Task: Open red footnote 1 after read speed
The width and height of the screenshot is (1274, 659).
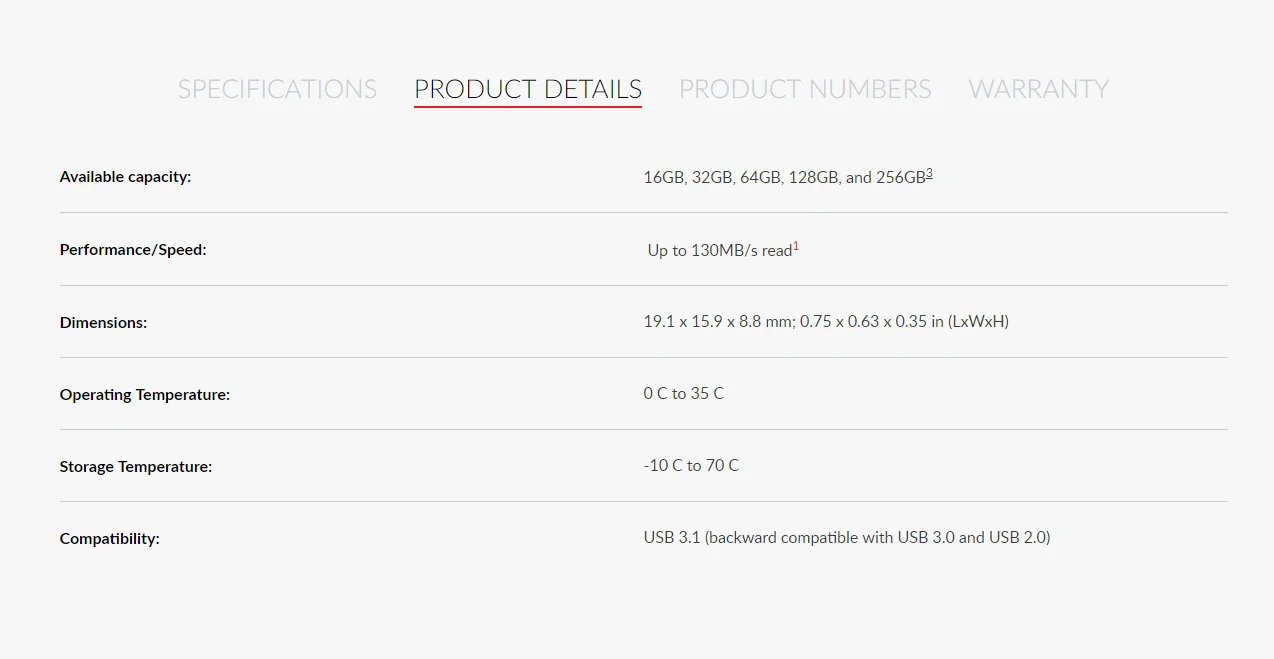Action: coord(796,246)
